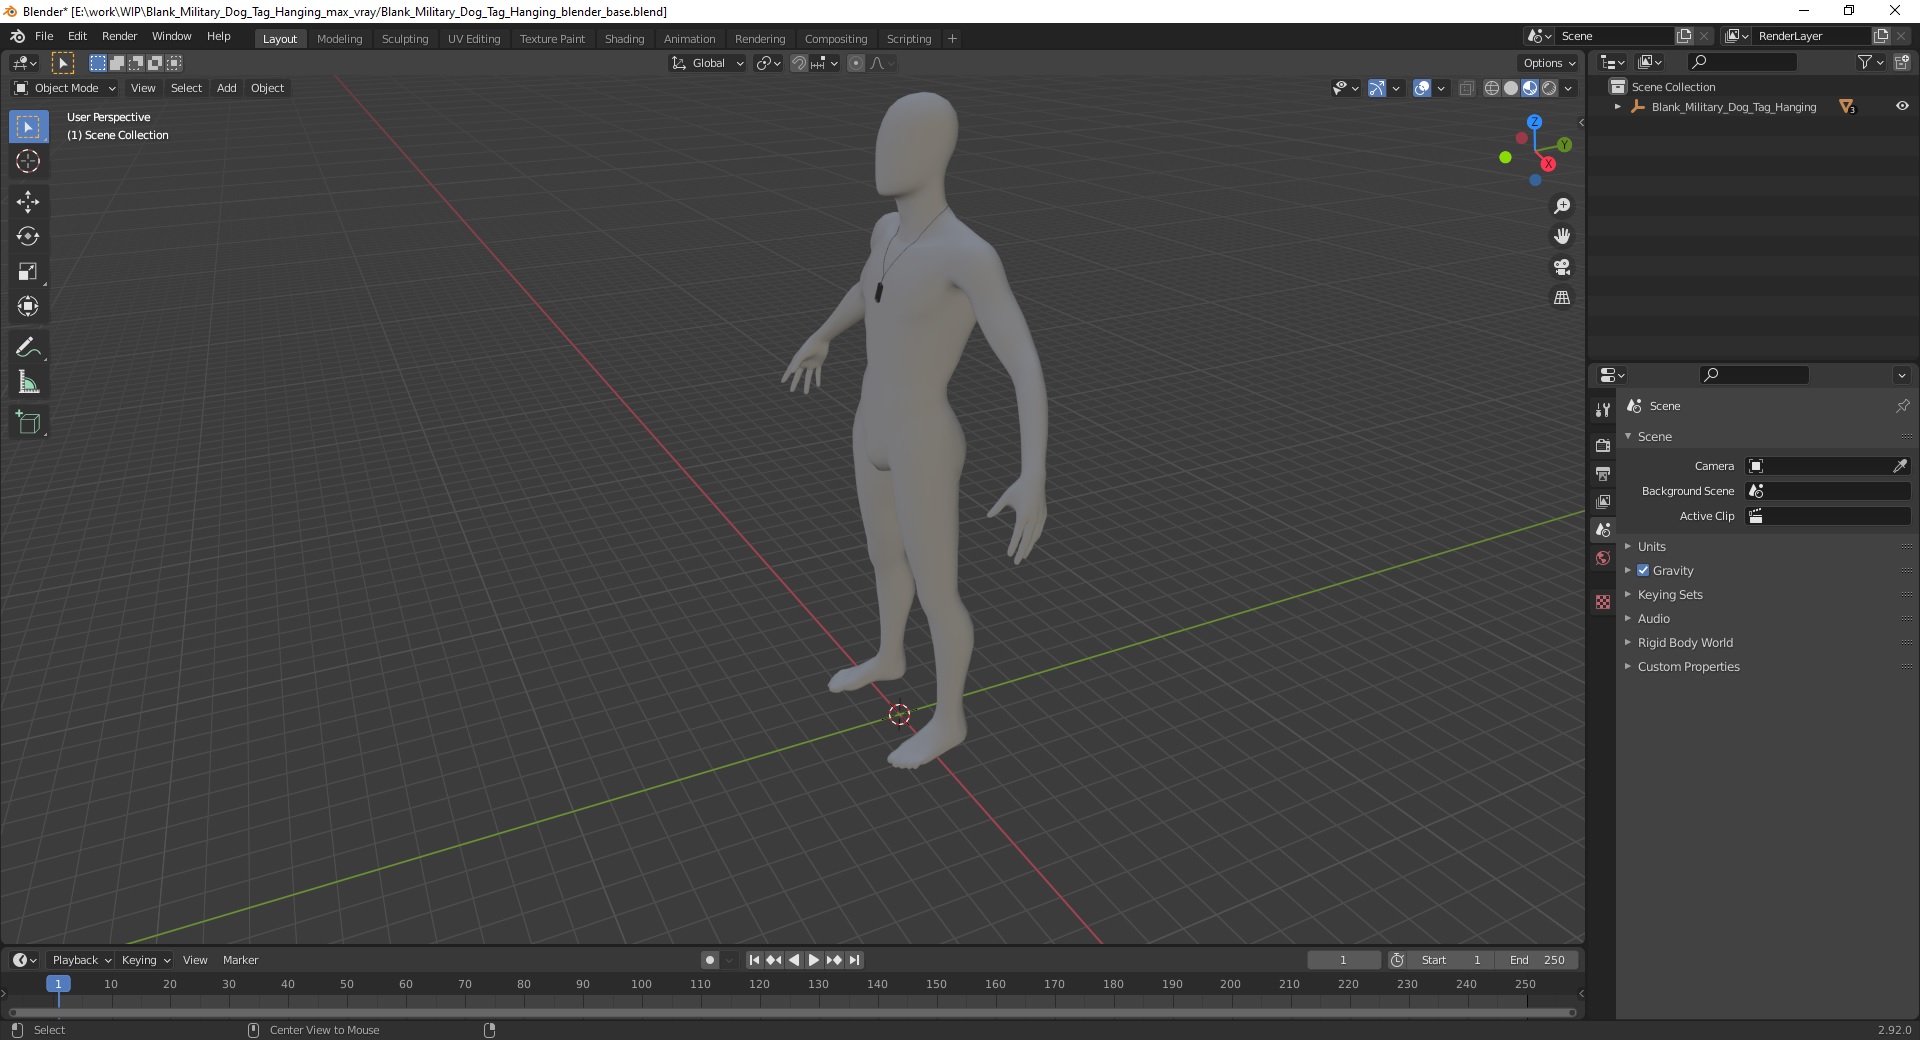
Task: Toggle the camera view icon
Action: [x=1561, y=267]
